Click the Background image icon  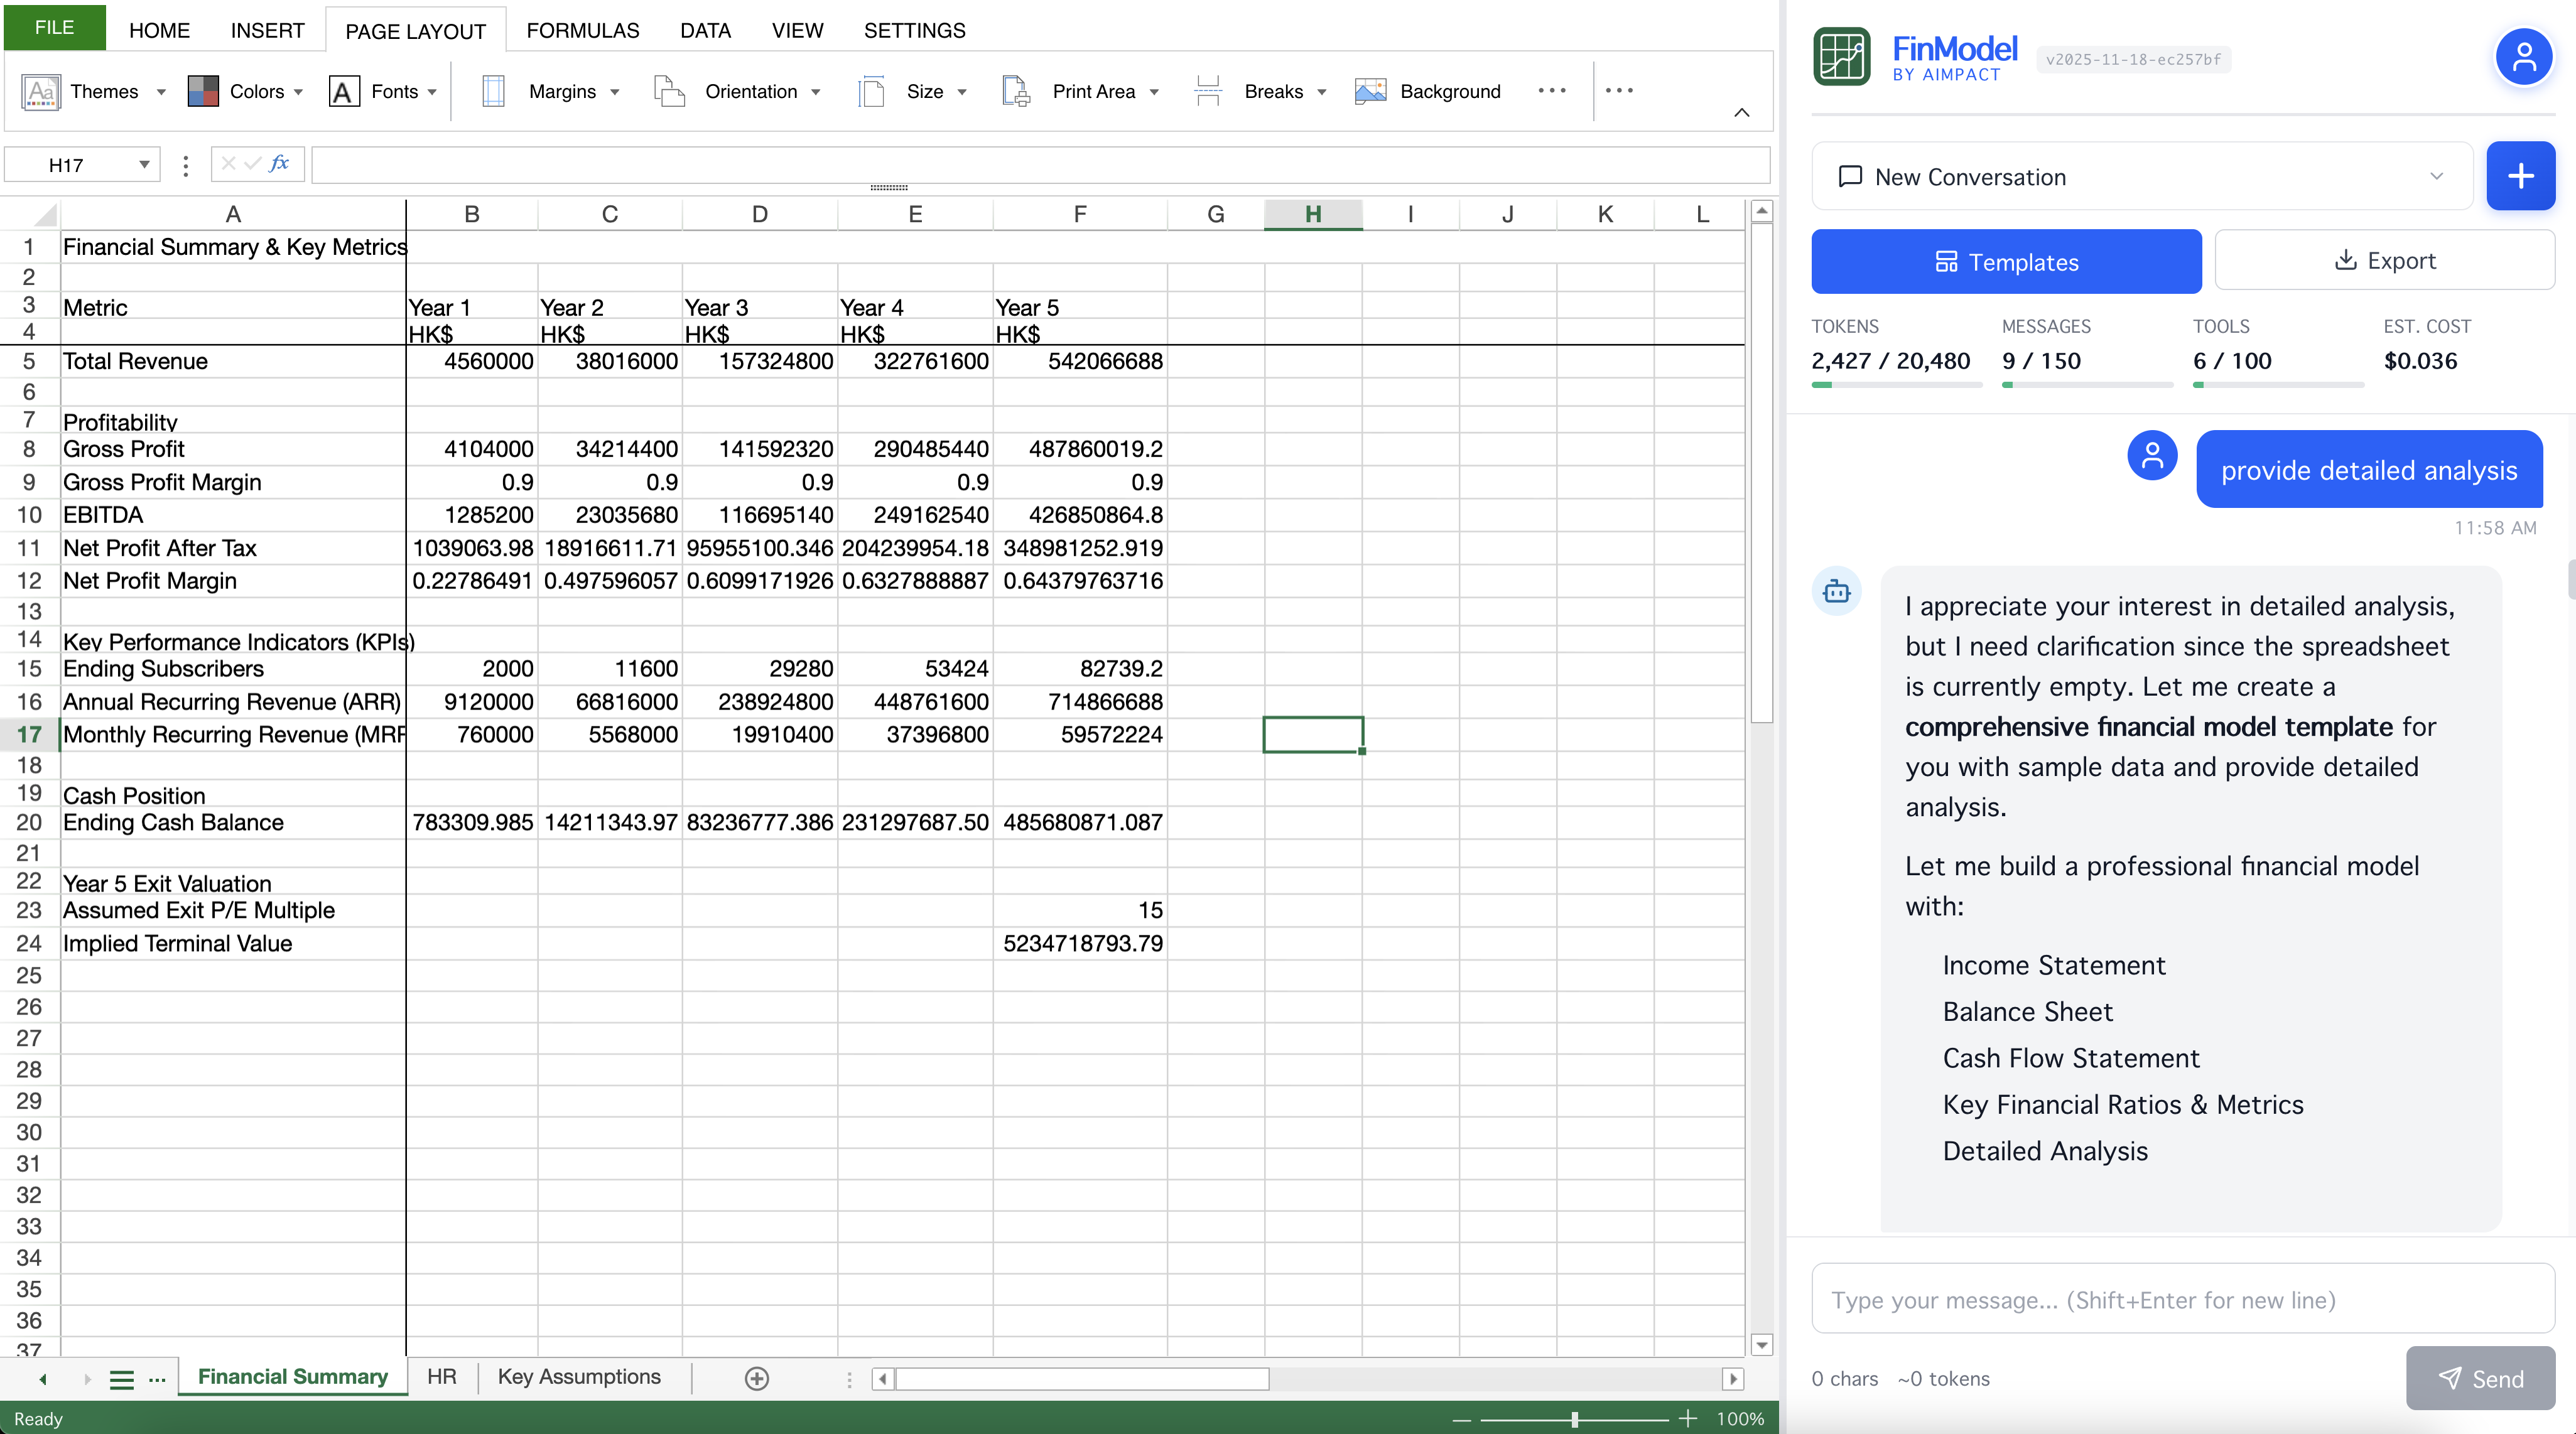coord(1370,92)
